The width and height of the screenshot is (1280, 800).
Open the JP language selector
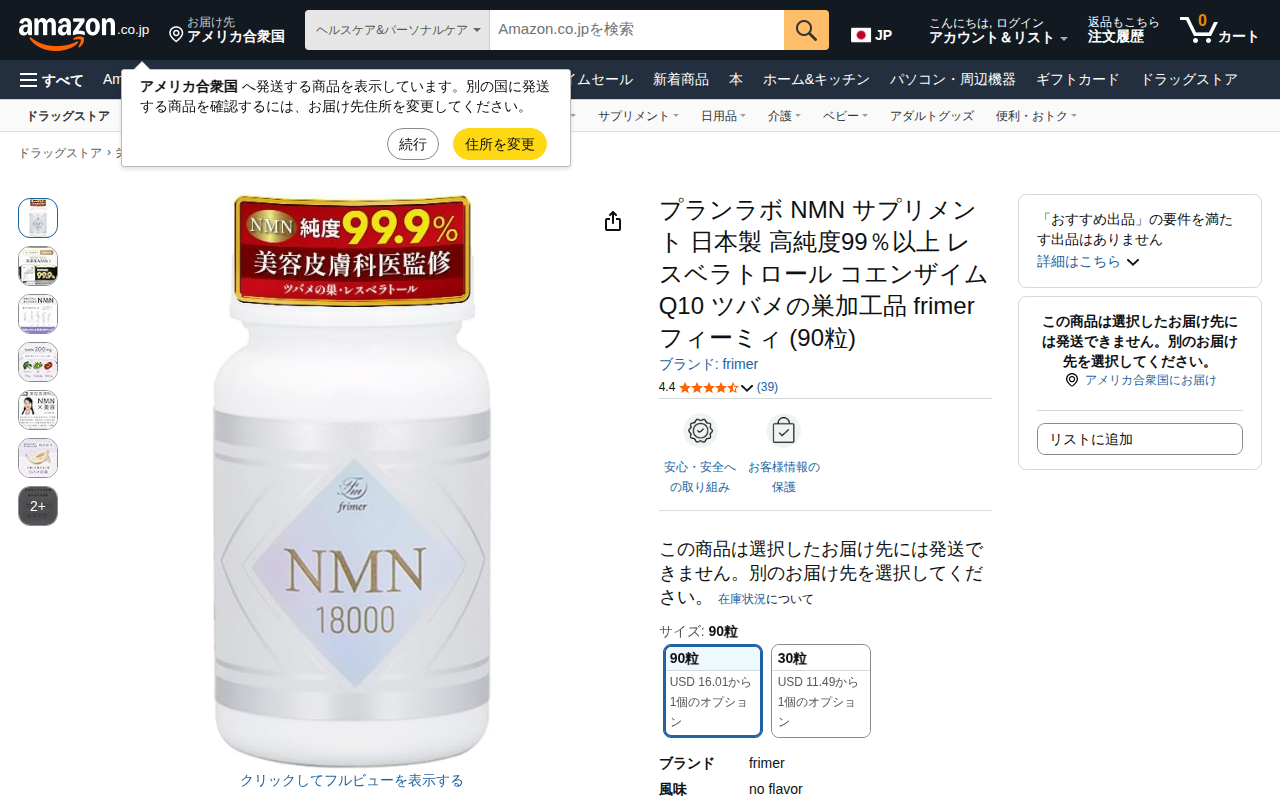coord(871,35)
